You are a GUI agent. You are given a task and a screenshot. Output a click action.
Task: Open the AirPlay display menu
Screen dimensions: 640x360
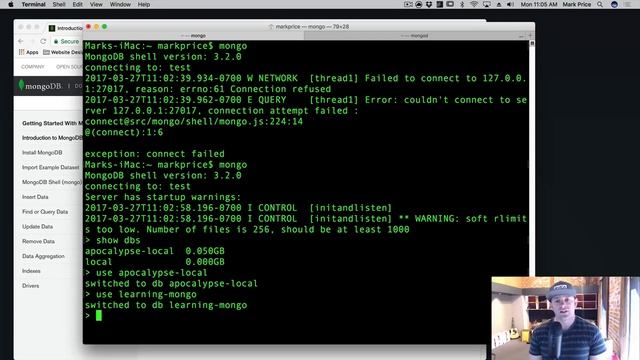487,4
